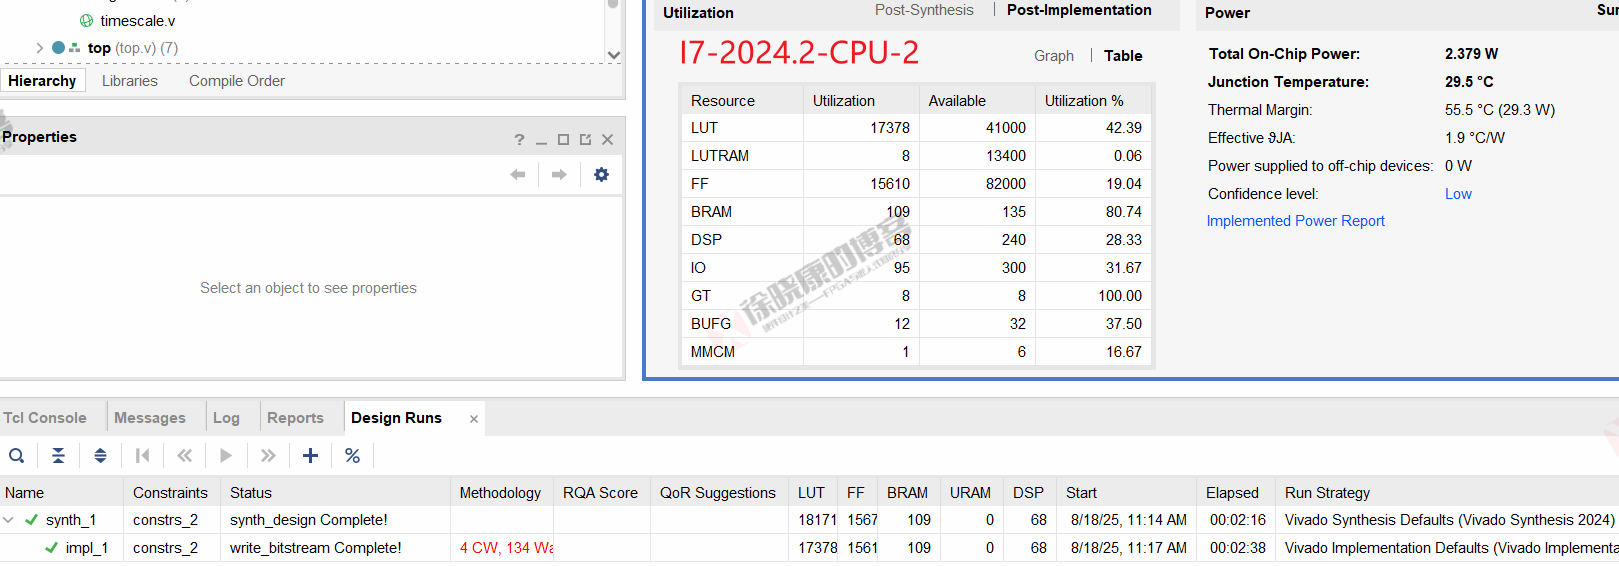This screenshot has height=566, width=1619.
Task: Go to next object in Properties
Action: (x=559, y=175)
